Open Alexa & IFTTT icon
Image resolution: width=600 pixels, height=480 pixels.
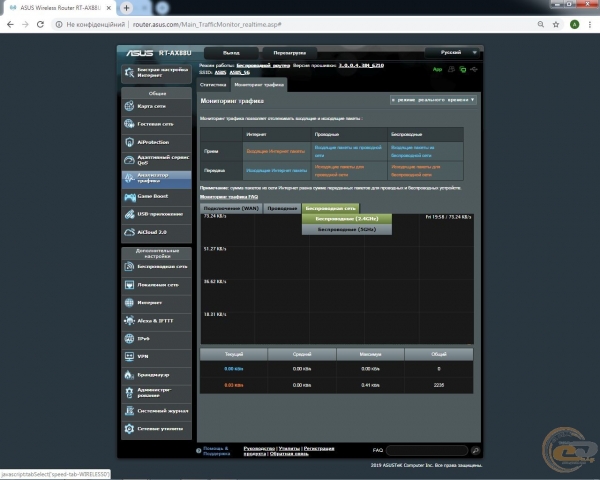(x=129, y=320)
